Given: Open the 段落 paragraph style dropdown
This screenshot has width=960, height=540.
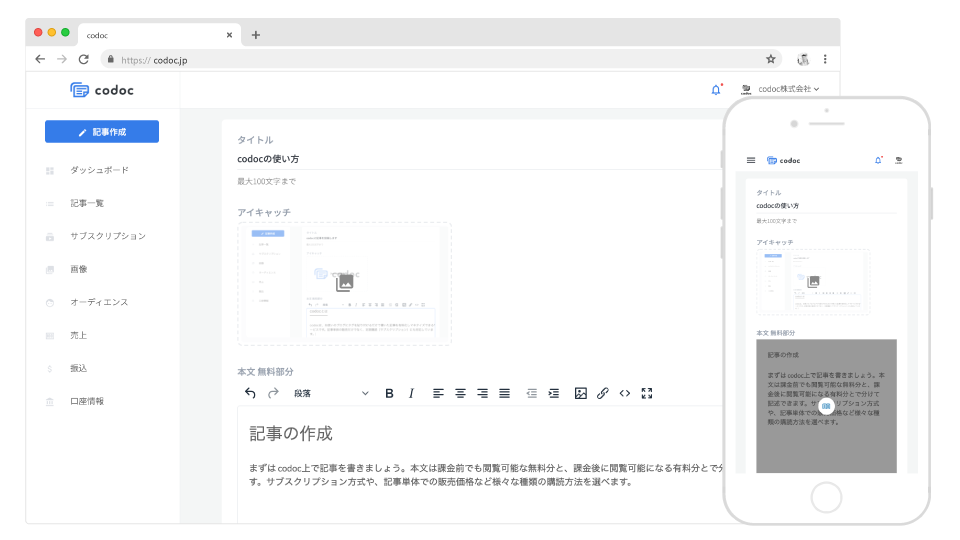Looking at the screenshot, I should pyautogui.click(x=331, y=393).
